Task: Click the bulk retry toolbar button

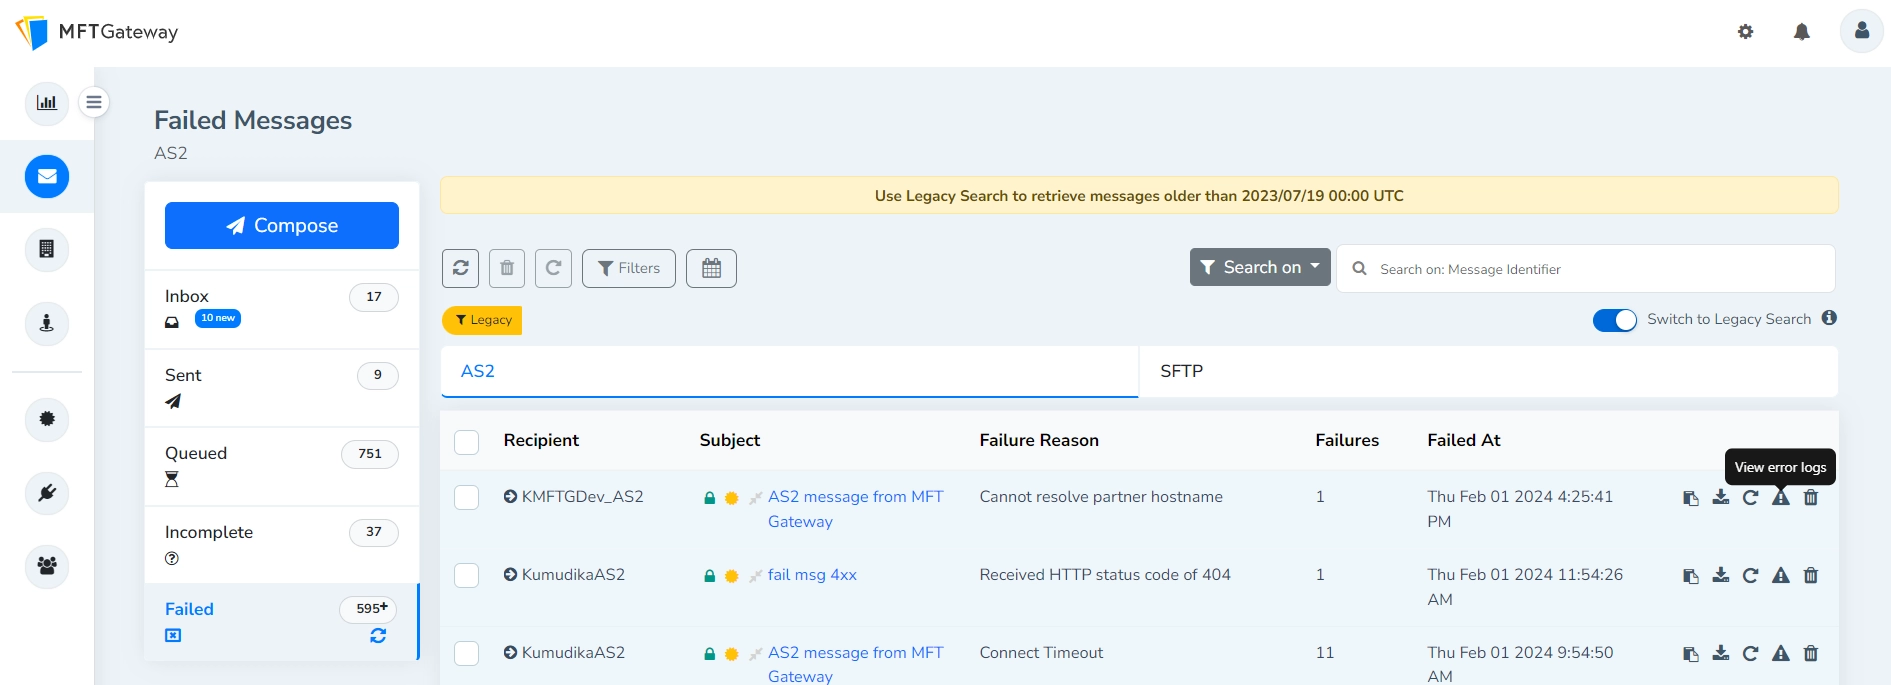Action: (553, 268)
